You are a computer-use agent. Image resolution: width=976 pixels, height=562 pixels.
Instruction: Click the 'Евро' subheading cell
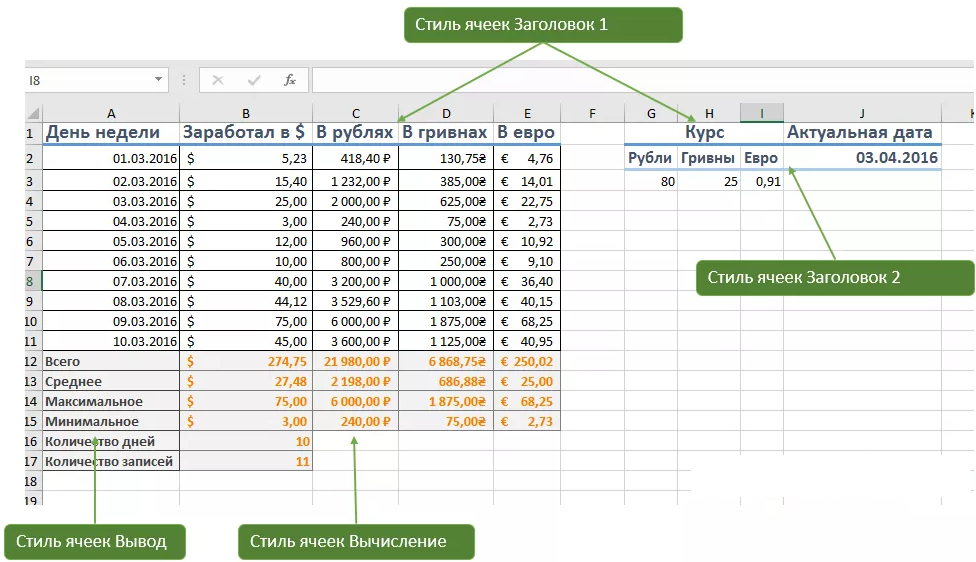click(762, 158)
